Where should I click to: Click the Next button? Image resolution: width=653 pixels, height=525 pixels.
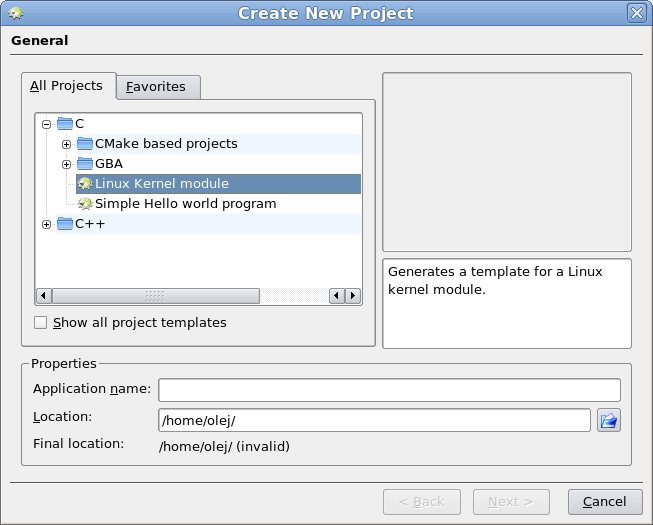(x=511, y=502)
